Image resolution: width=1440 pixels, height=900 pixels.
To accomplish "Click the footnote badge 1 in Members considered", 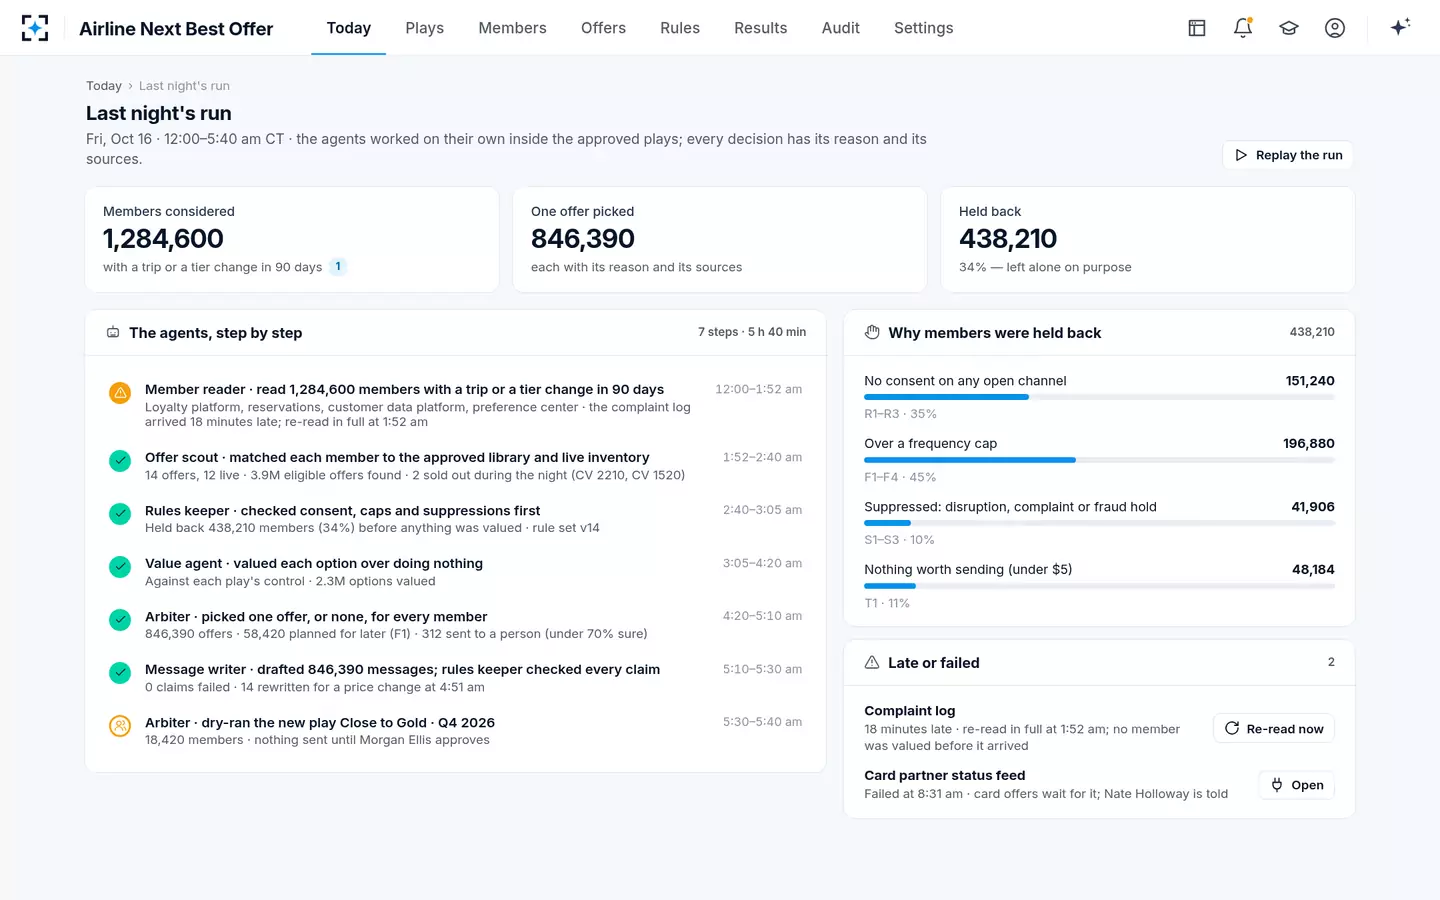I will pyautogui.click(x=338, y=267).
